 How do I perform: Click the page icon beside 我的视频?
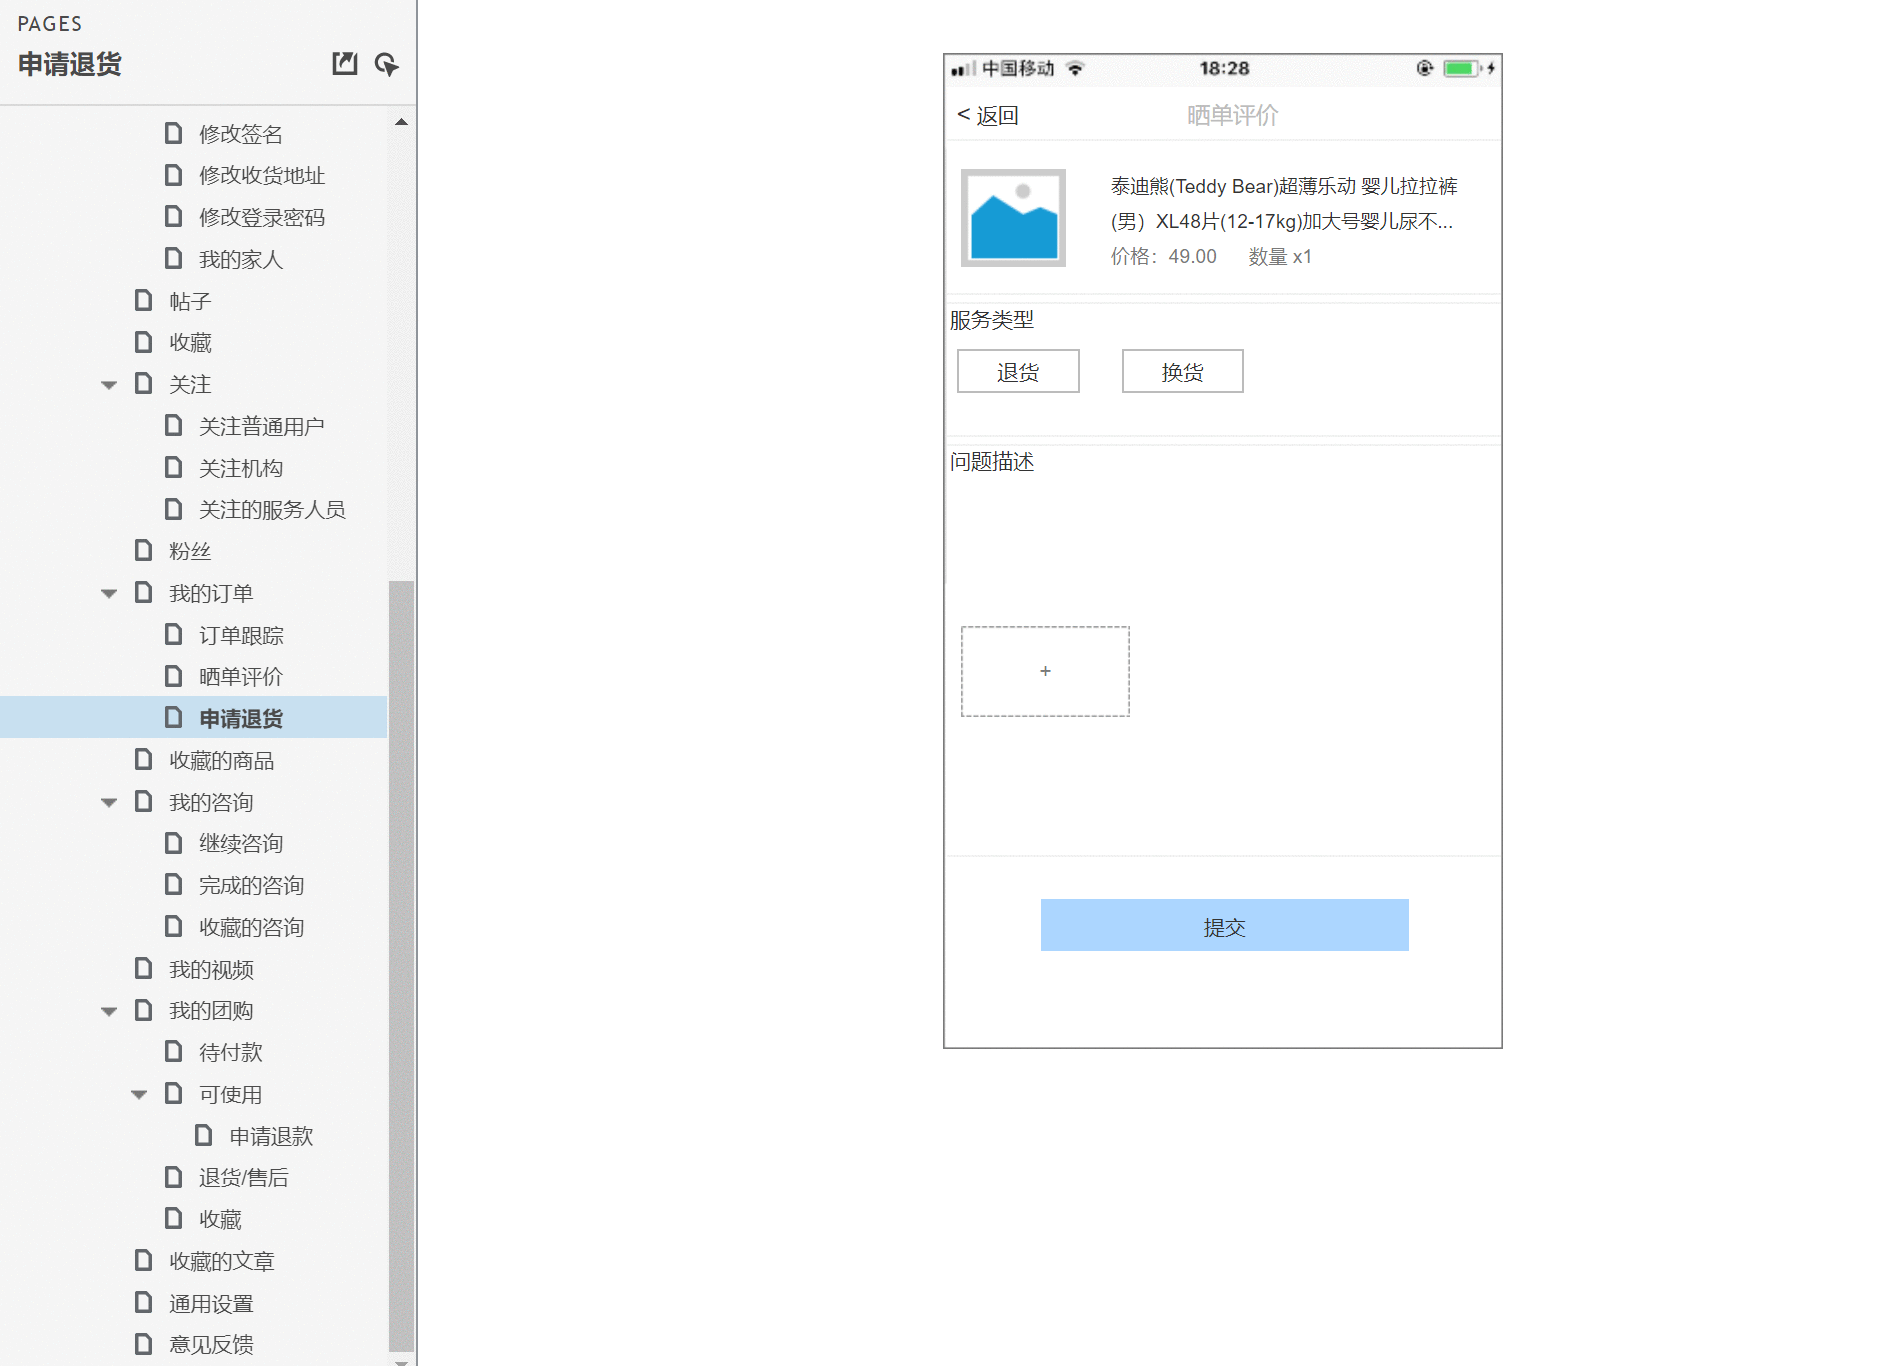(x=143, y=968)
